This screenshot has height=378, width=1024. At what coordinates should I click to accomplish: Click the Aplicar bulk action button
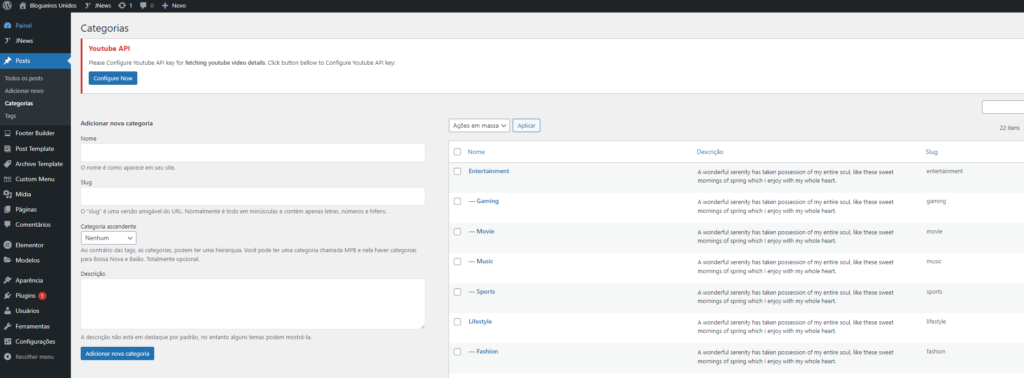coord(526,125)
